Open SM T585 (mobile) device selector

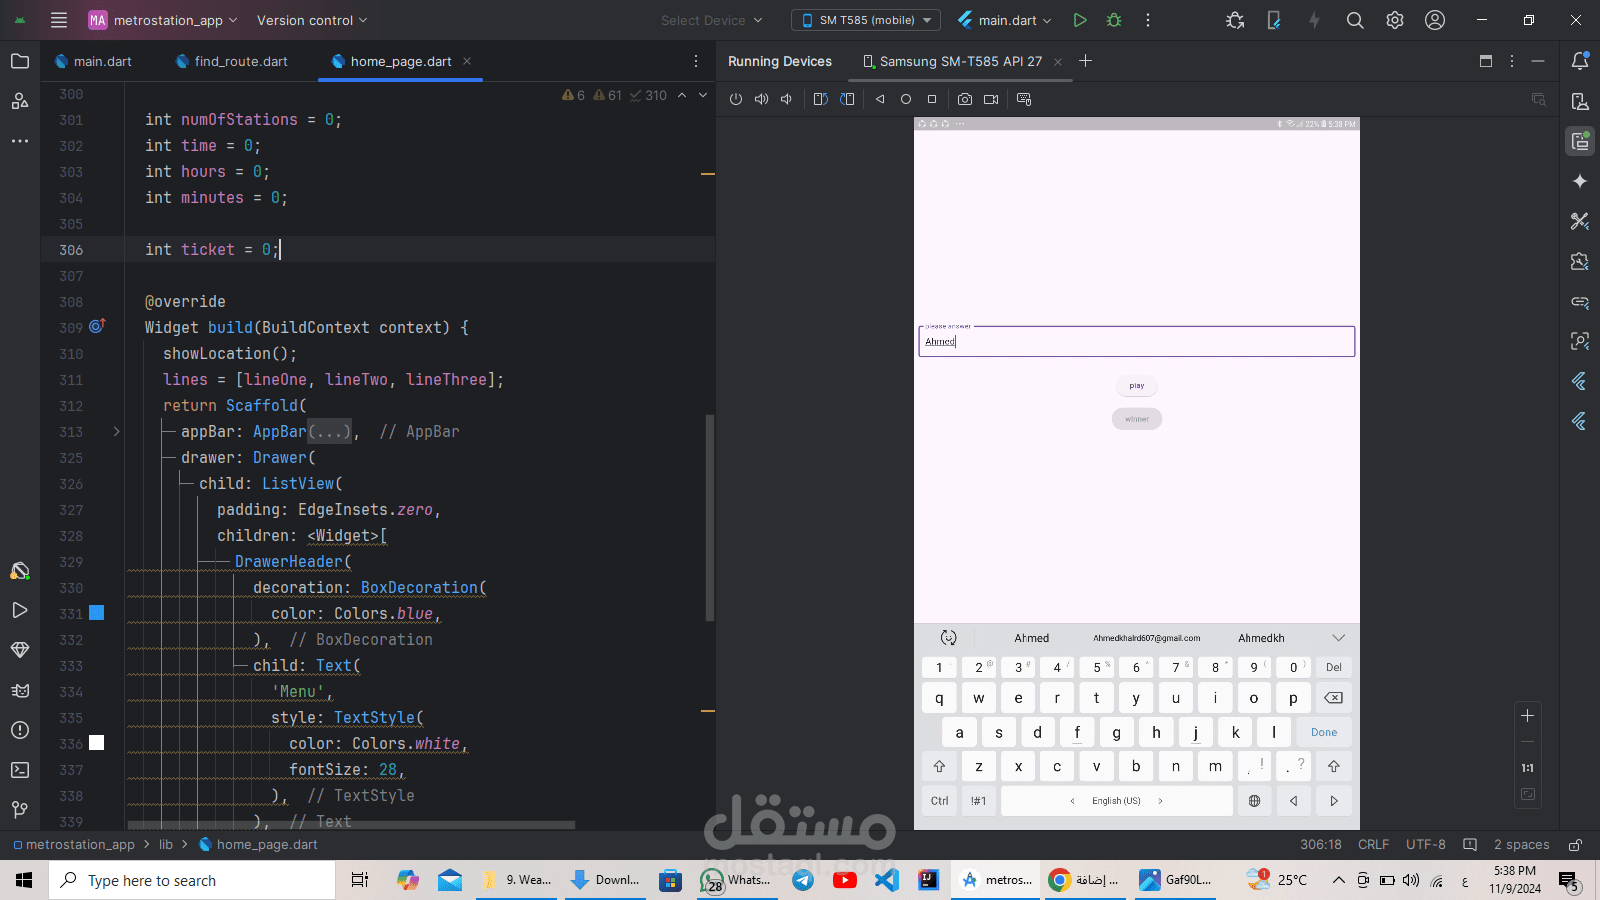coord(866,20)
